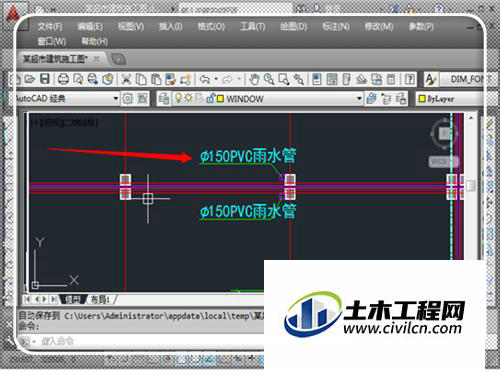Viewport: 500px width, 370px height.
Task: Select Match Properties brush icon
Action: pyautogui.click(x=171, y=79)
